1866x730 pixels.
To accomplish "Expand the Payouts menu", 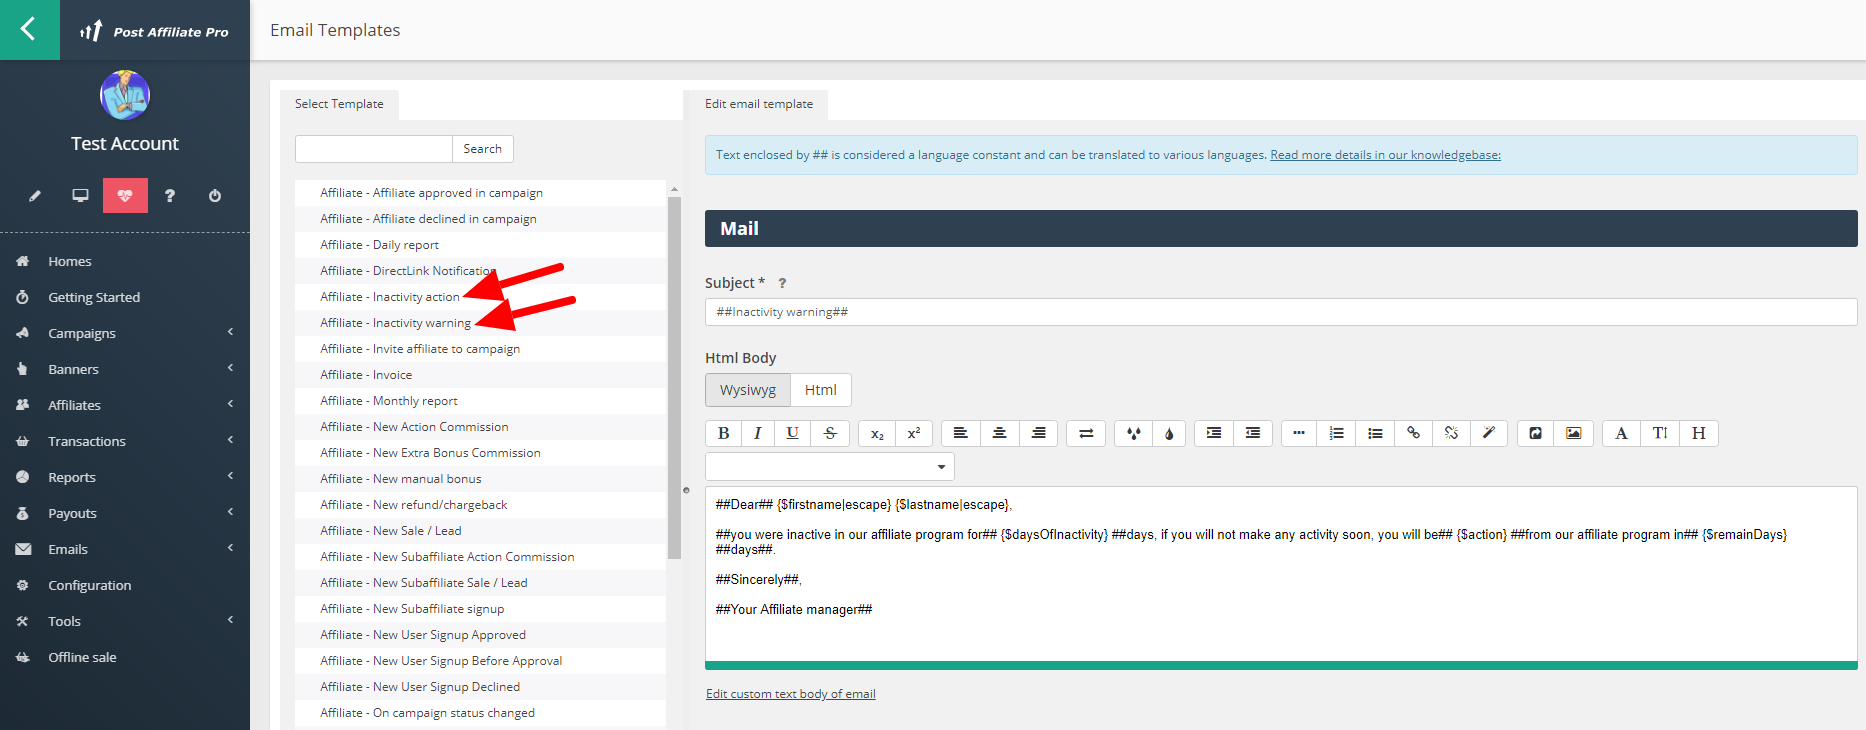I will point(125,513).
